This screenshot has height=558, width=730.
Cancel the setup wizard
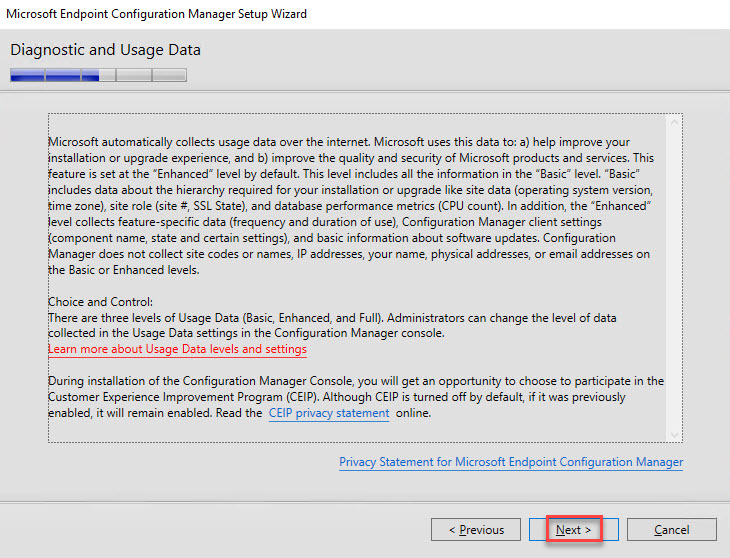point(672,530)
